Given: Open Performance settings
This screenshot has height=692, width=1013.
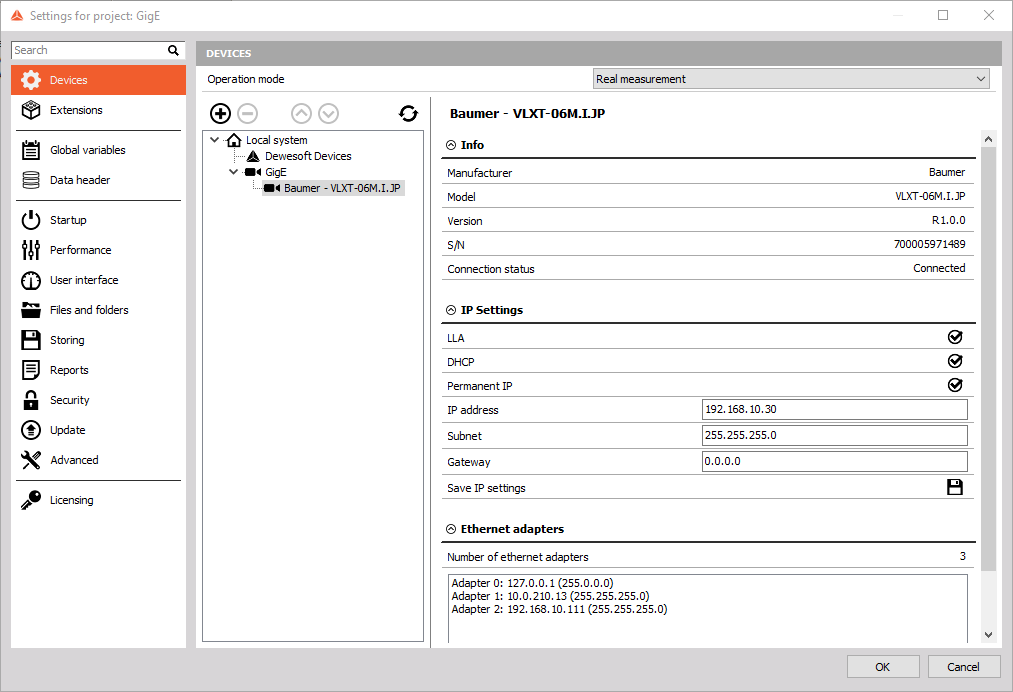Looking at the screenshot, I should tap(98, 250).
